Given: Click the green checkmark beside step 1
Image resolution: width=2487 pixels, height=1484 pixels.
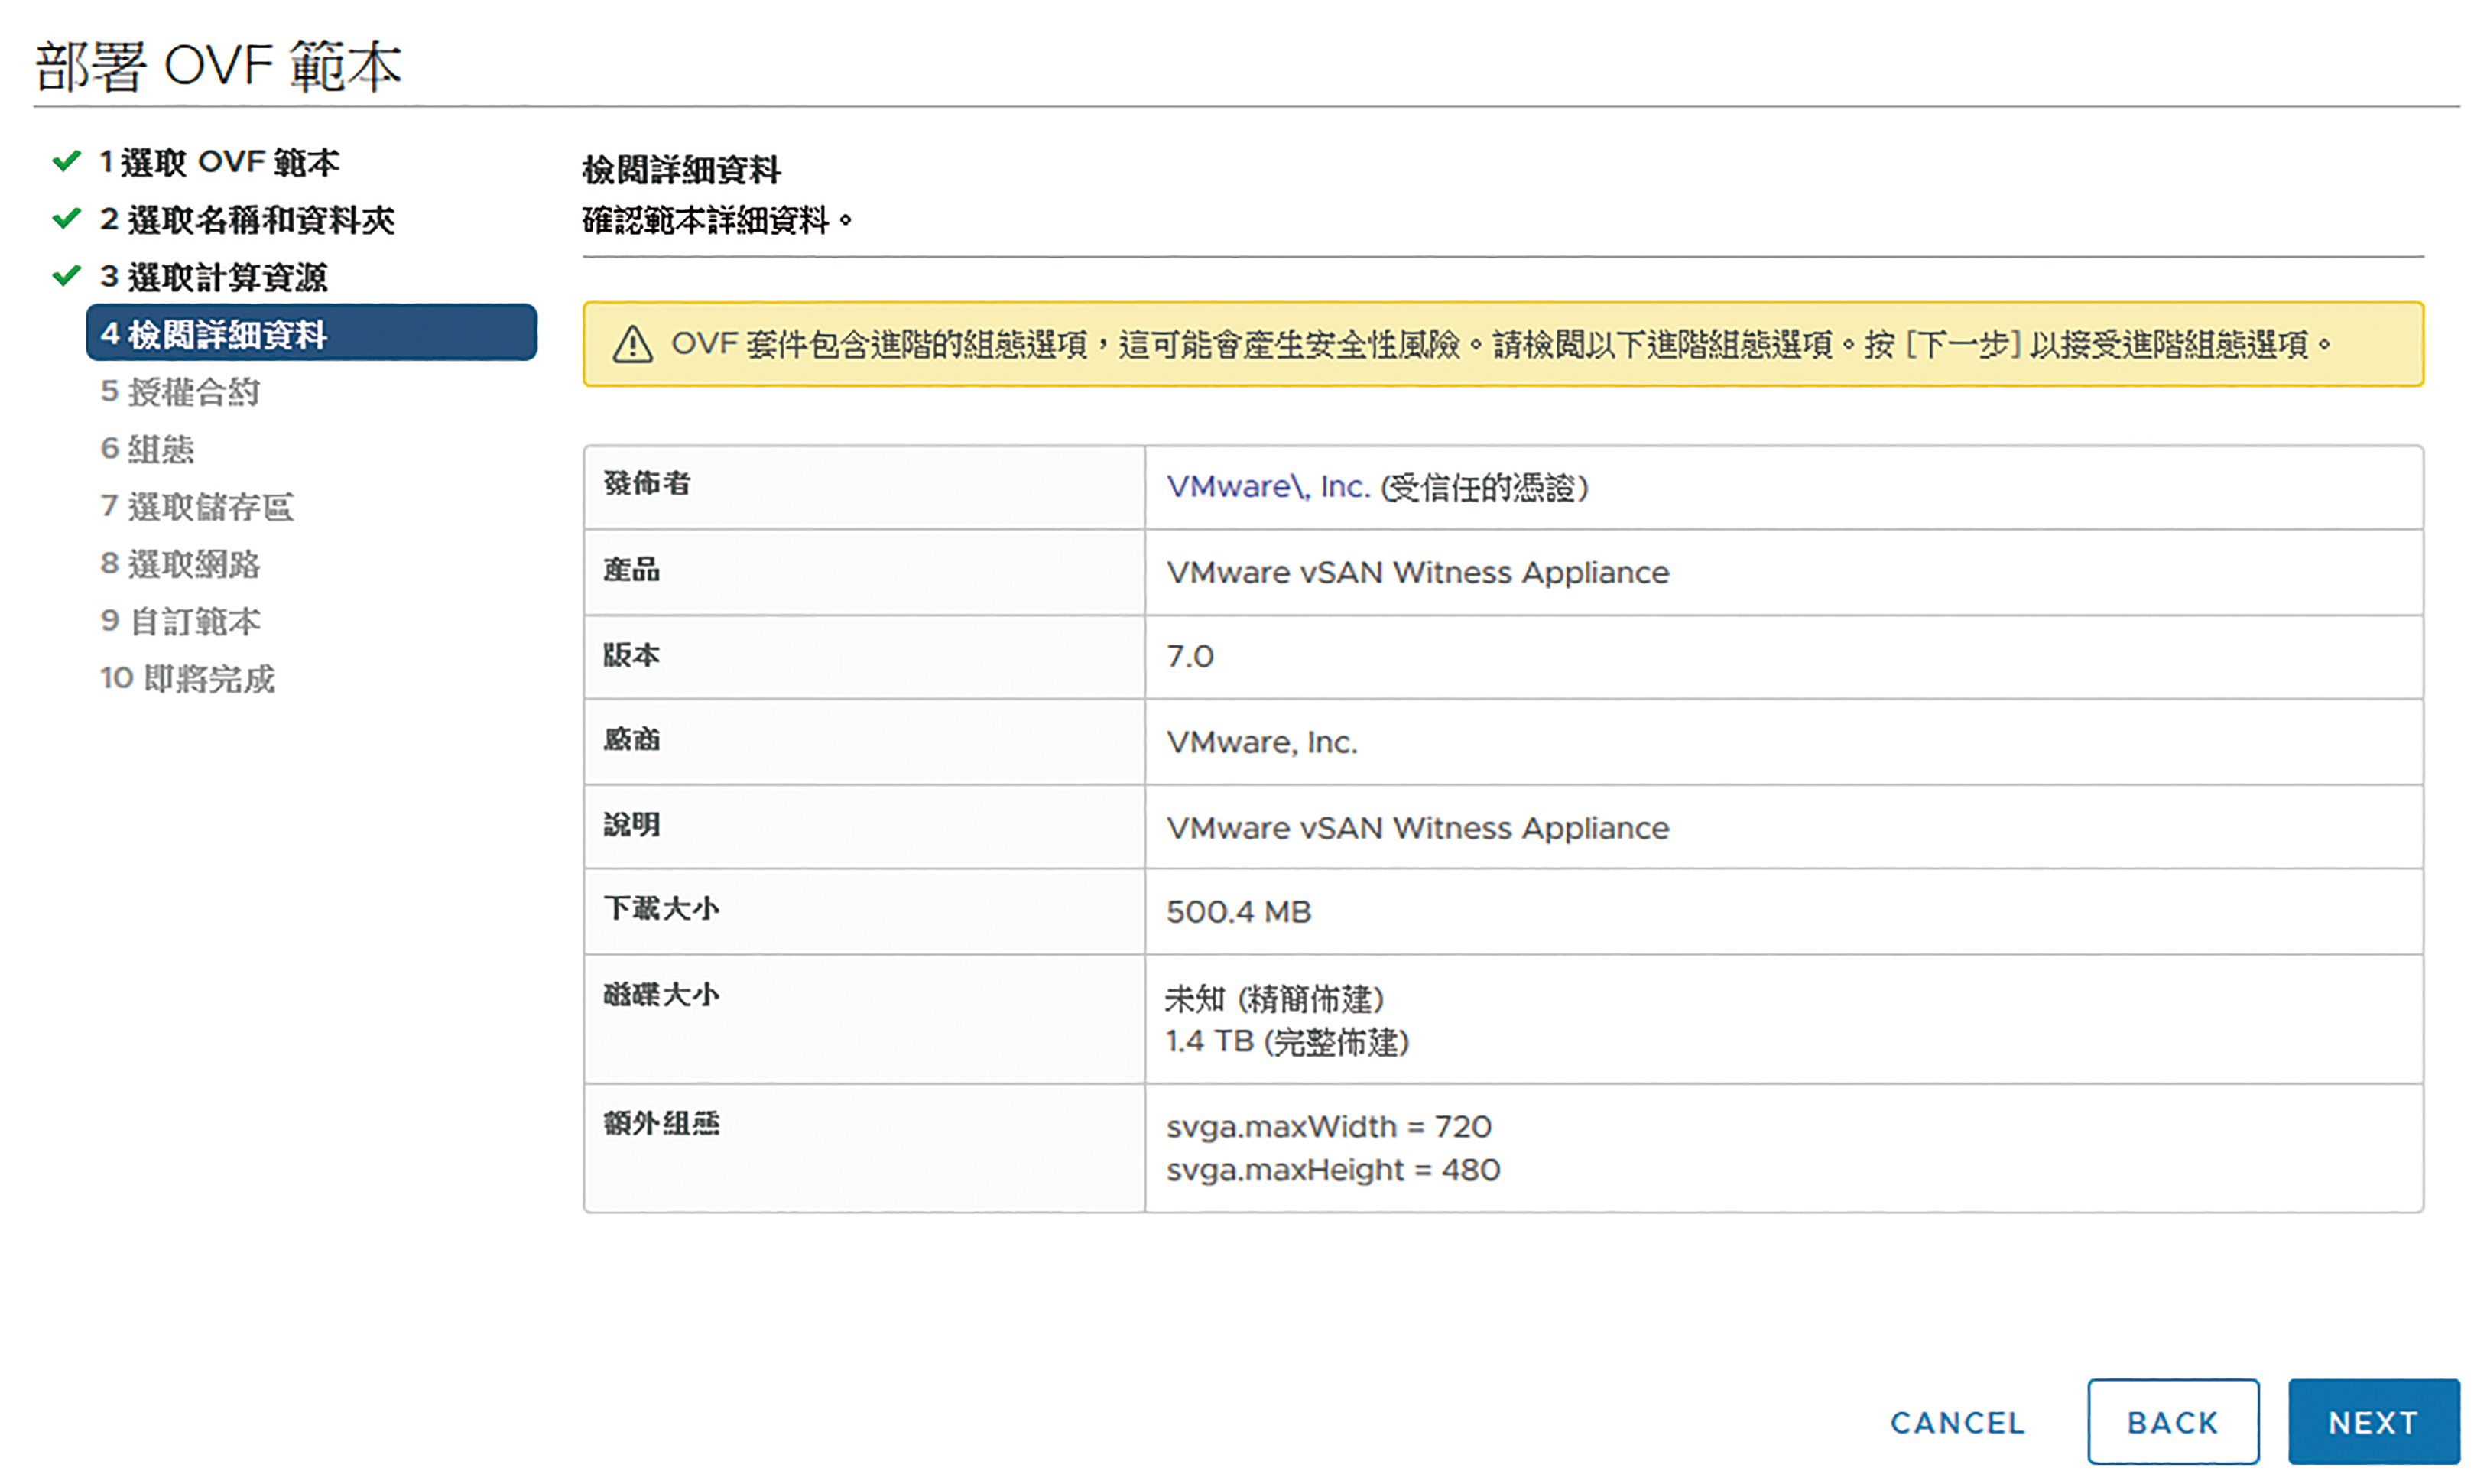Looking at the screenshot, I should click(66, 161).
